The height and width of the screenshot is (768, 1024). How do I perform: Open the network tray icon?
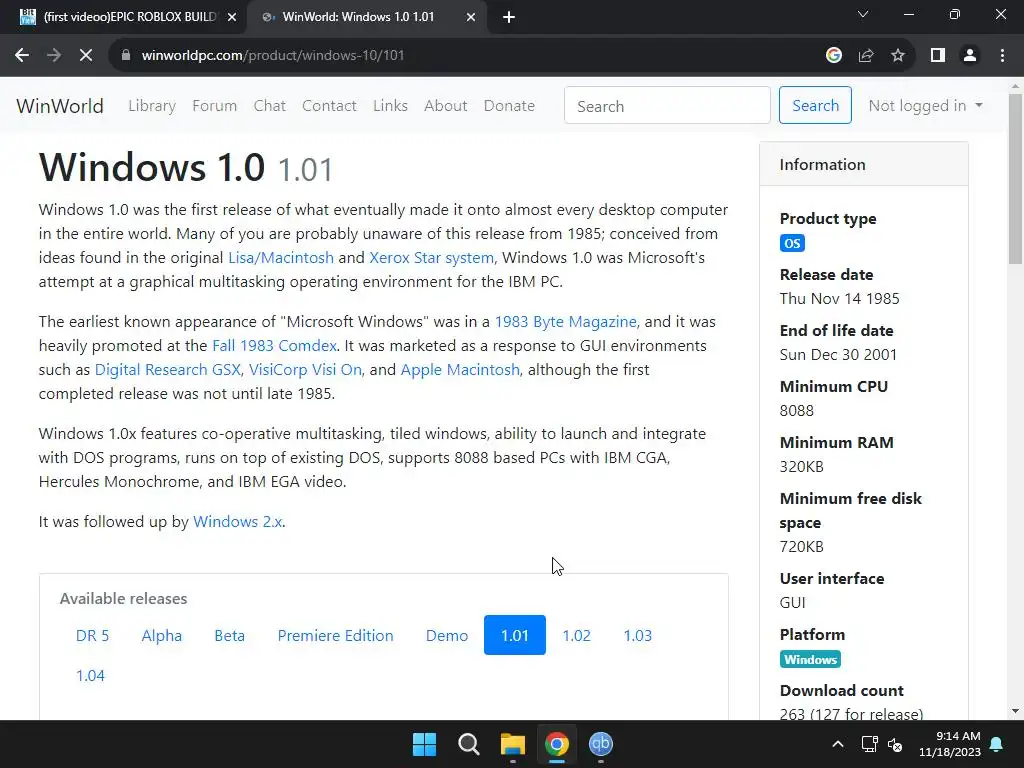(x=869, y=744)
